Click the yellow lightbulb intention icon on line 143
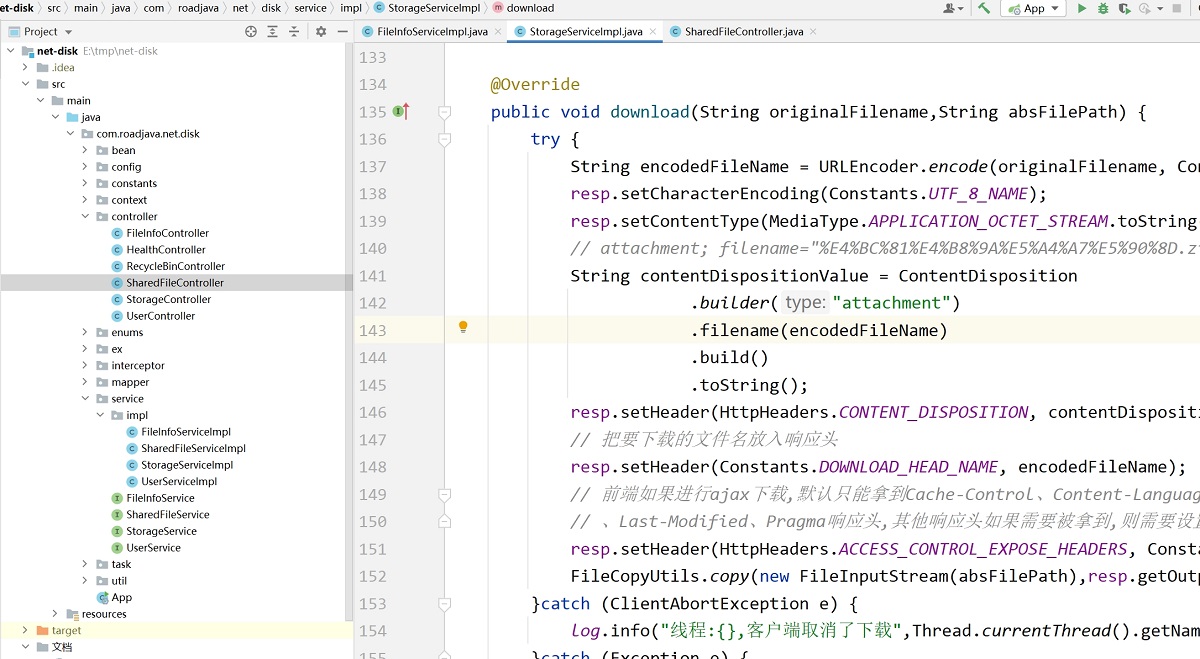 point(463,327)
